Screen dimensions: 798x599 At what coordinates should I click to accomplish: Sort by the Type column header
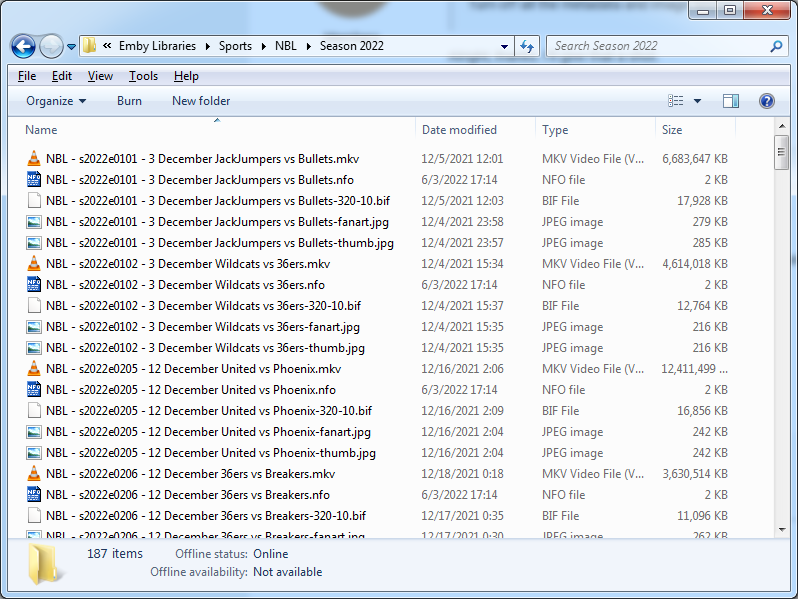click(x=555, y=130)
